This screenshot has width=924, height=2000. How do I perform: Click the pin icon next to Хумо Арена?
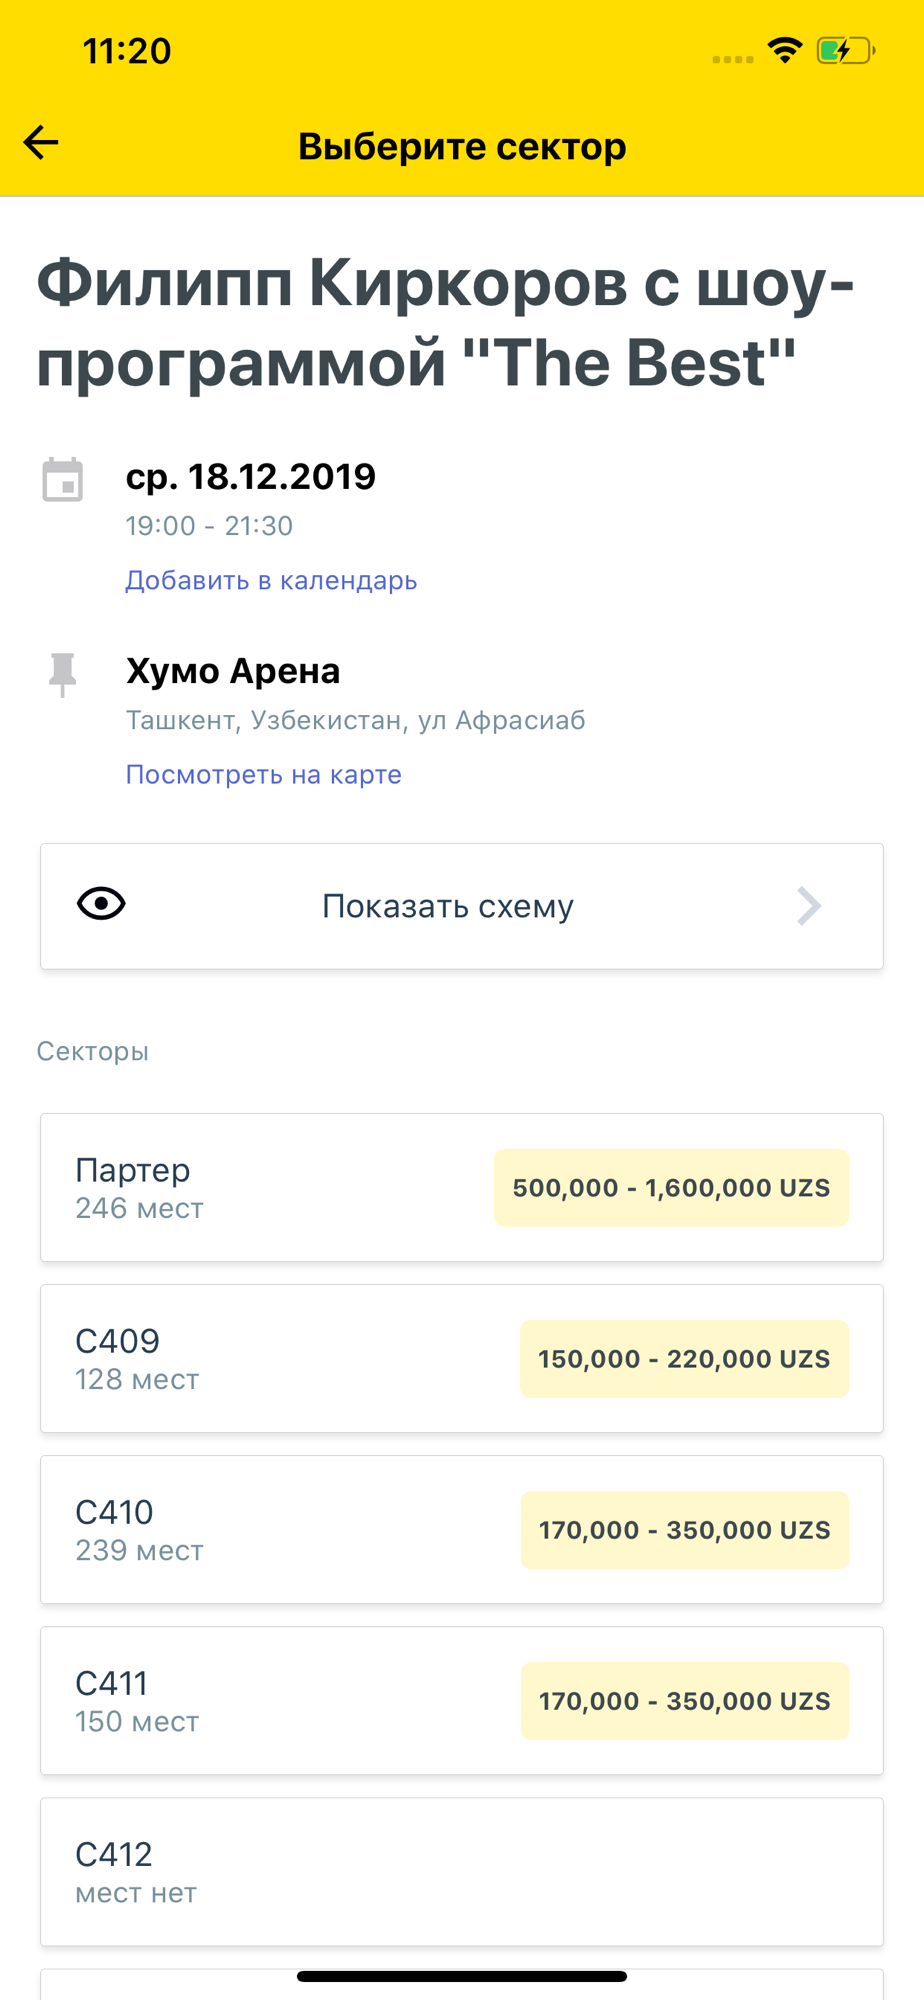[63, 675]
